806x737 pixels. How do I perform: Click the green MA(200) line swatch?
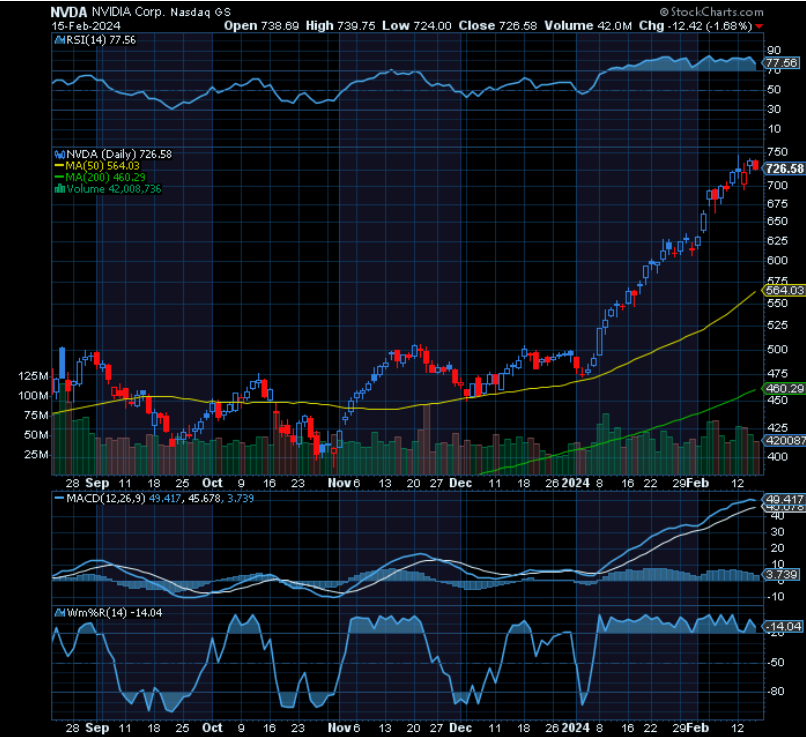tap(62, 177)
